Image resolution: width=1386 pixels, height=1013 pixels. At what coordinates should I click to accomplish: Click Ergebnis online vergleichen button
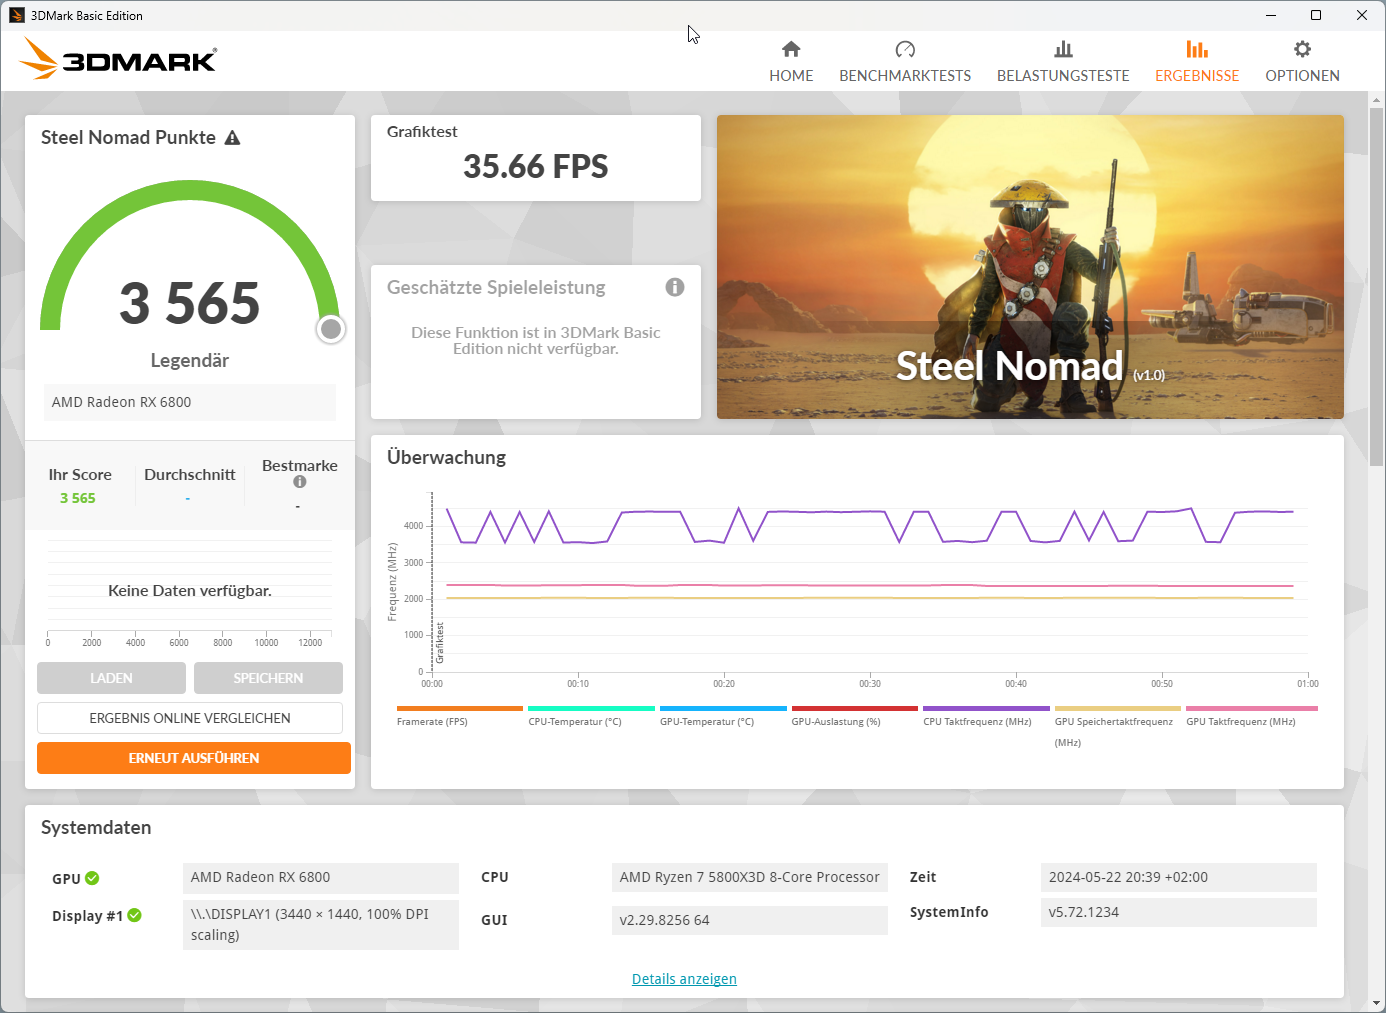click(190, 718)
